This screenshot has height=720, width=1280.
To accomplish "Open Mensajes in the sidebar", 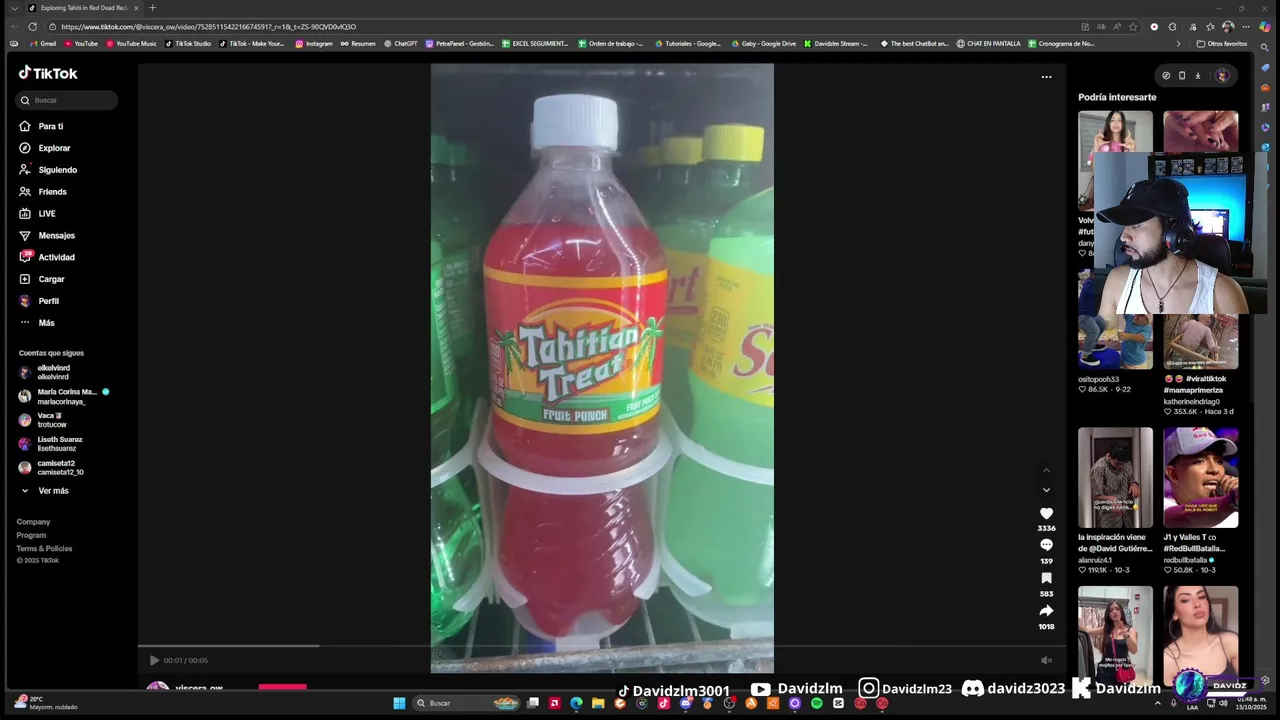I will pos(46,236).
